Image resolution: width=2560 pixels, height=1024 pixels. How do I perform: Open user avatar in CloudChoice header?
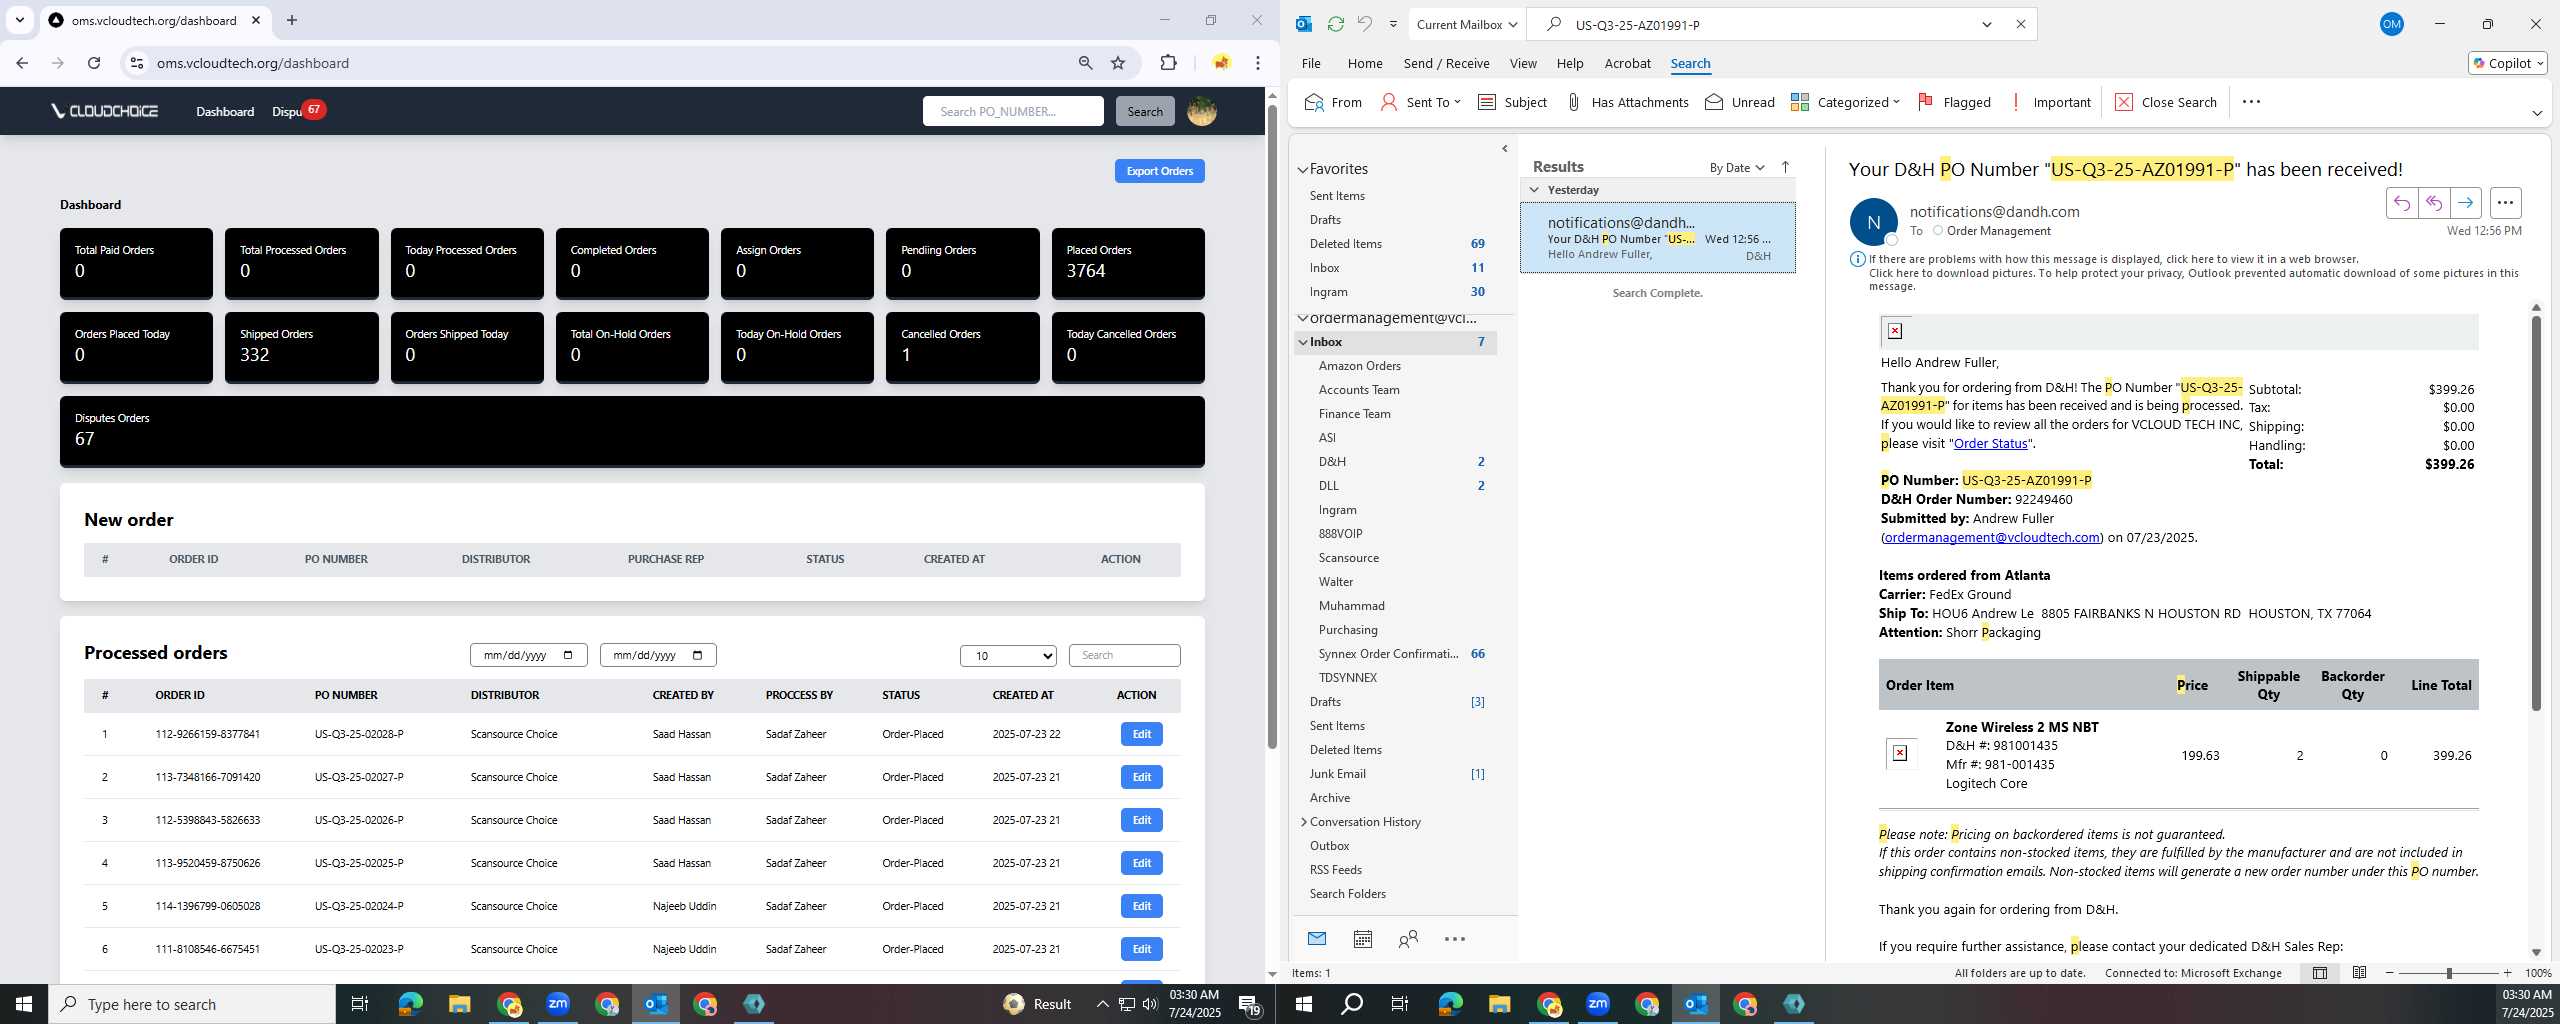pyautogui.click(x=1201, y=111)
